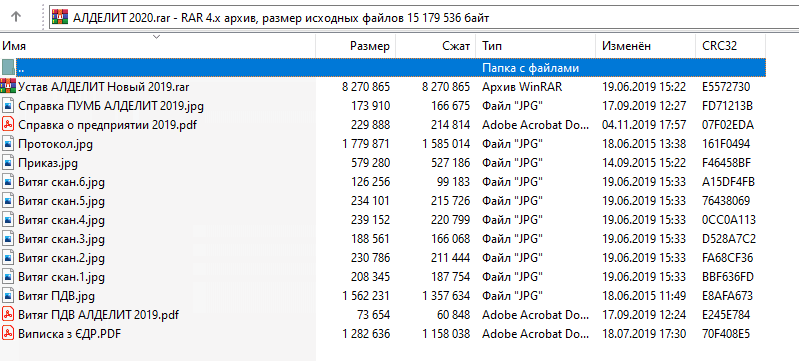Screen dimensions: 799x361
Task: Click the WinRAR archive icon in address bar
Action: [60, 18]
